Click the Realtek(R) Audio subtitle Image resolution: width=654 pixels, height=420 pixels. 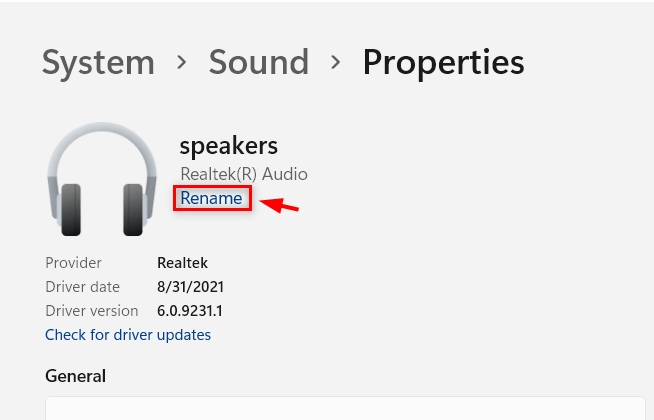pyautogui.click(x=244, y=174)
